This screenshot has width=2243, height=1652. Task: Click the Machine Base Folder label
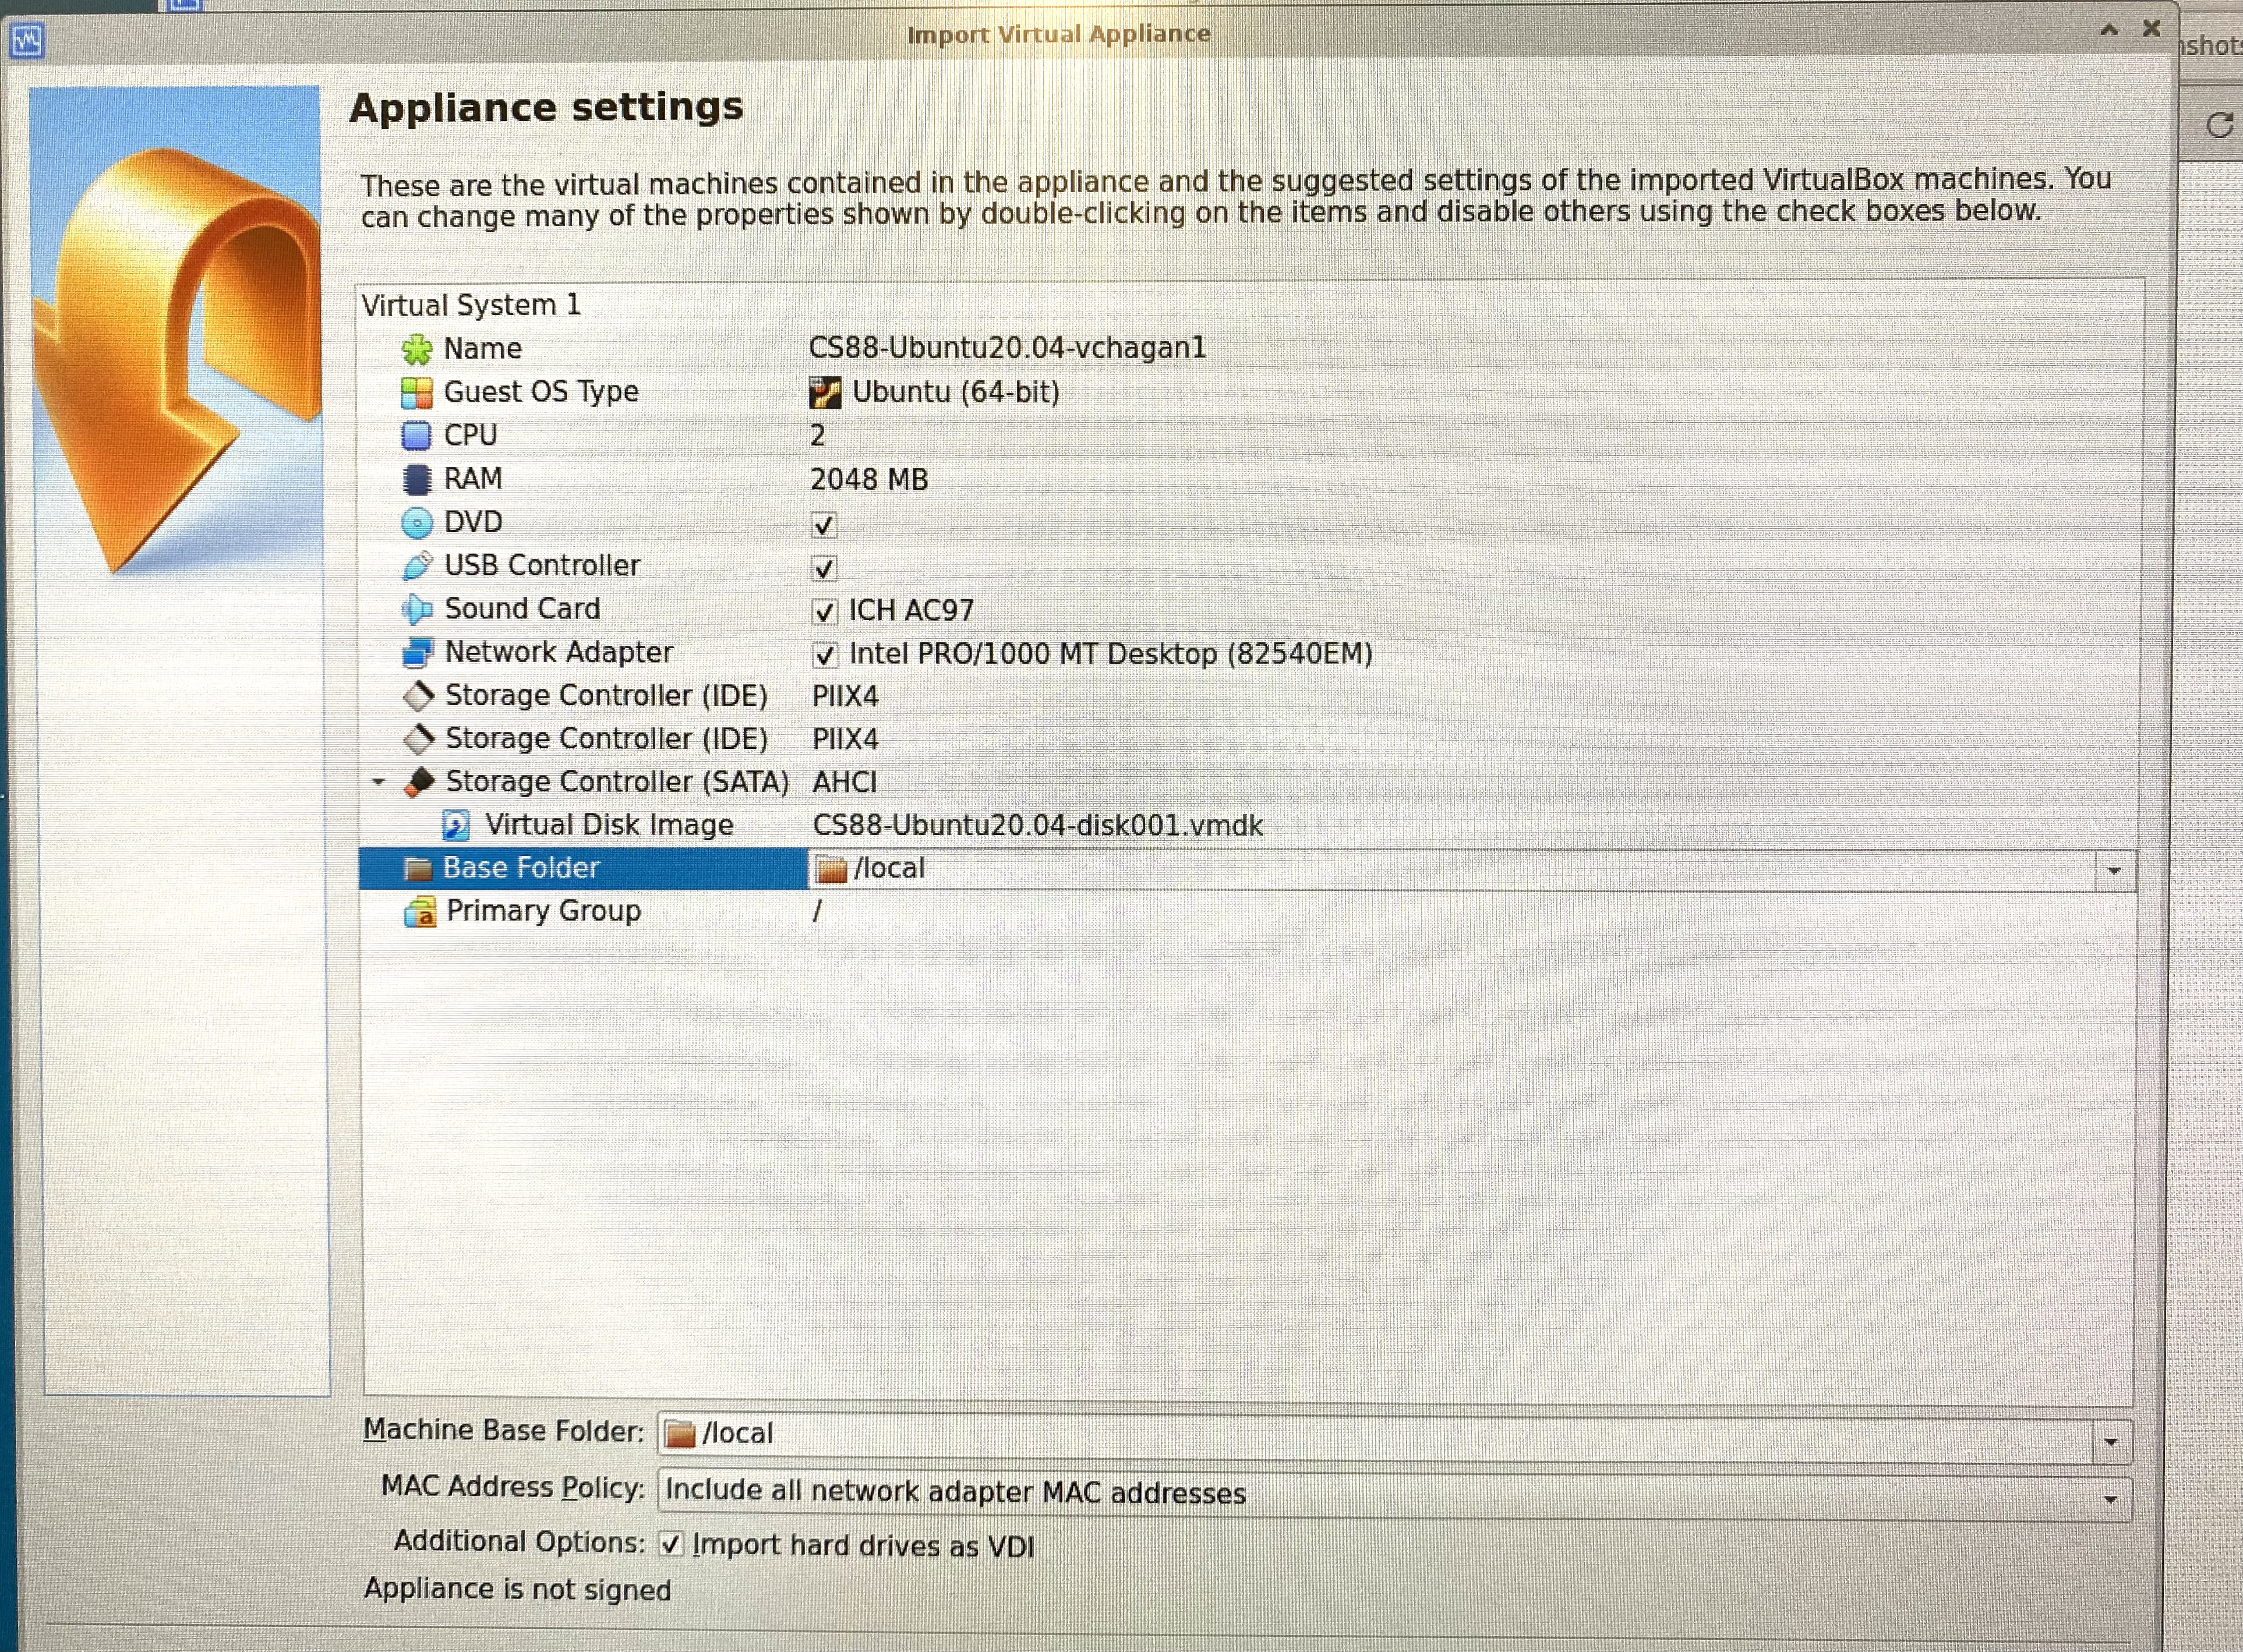(x=503, y=1431)
